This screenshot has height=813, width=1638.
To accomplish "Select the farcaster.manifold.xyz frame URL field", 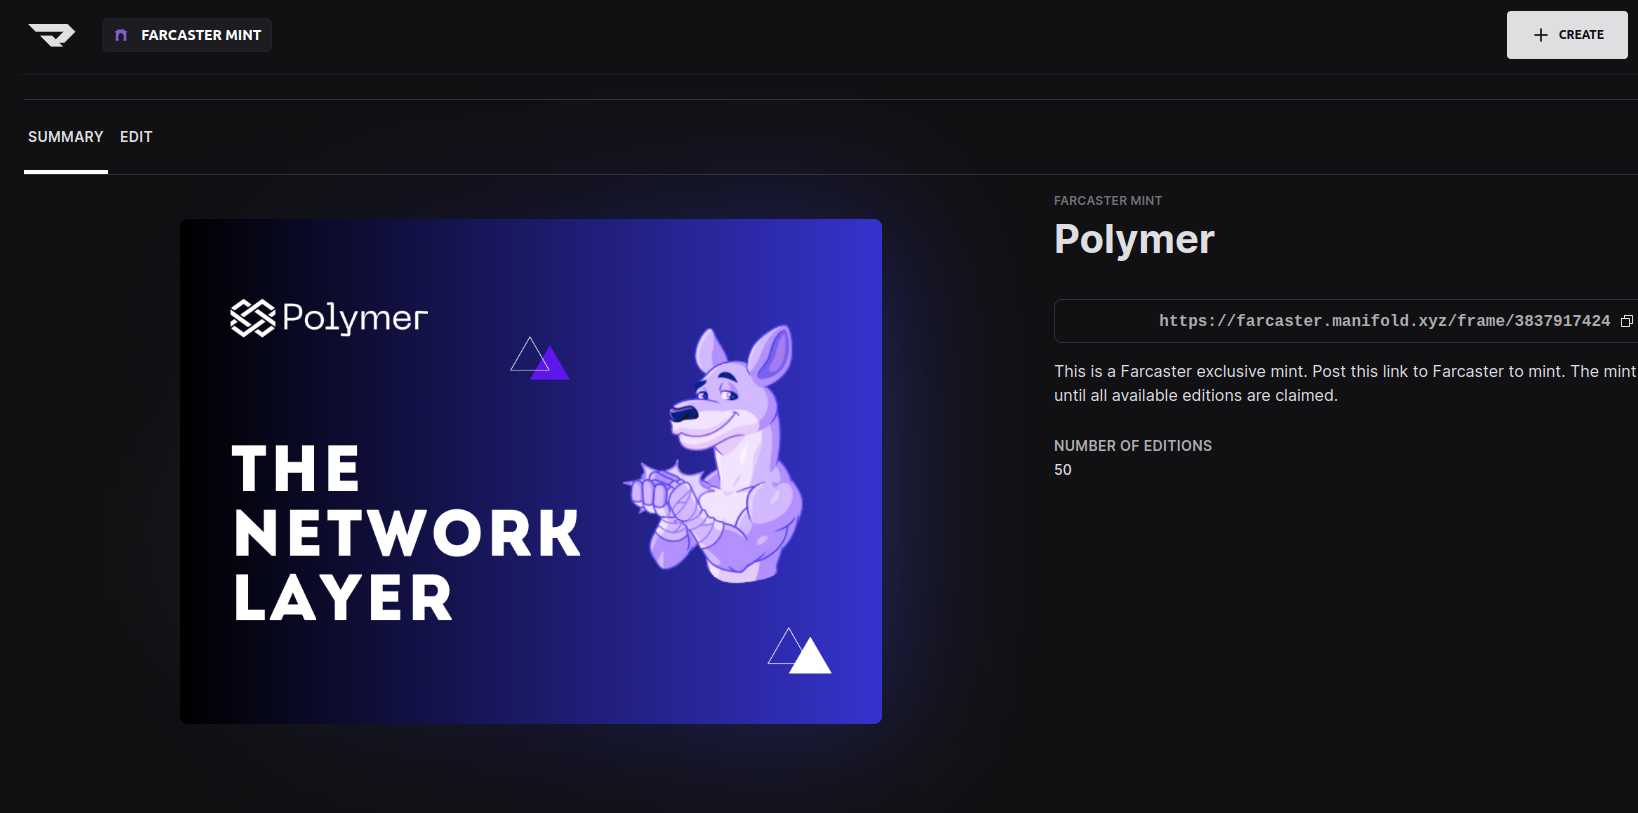I will click(x=1346, y=321).
